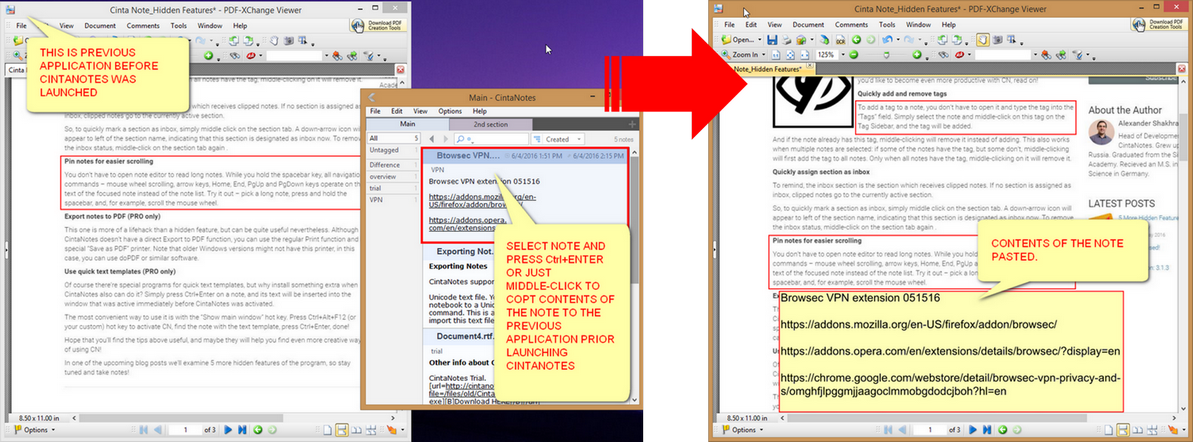
Task: Click First Page button in right window
Action: coord(888,430)
